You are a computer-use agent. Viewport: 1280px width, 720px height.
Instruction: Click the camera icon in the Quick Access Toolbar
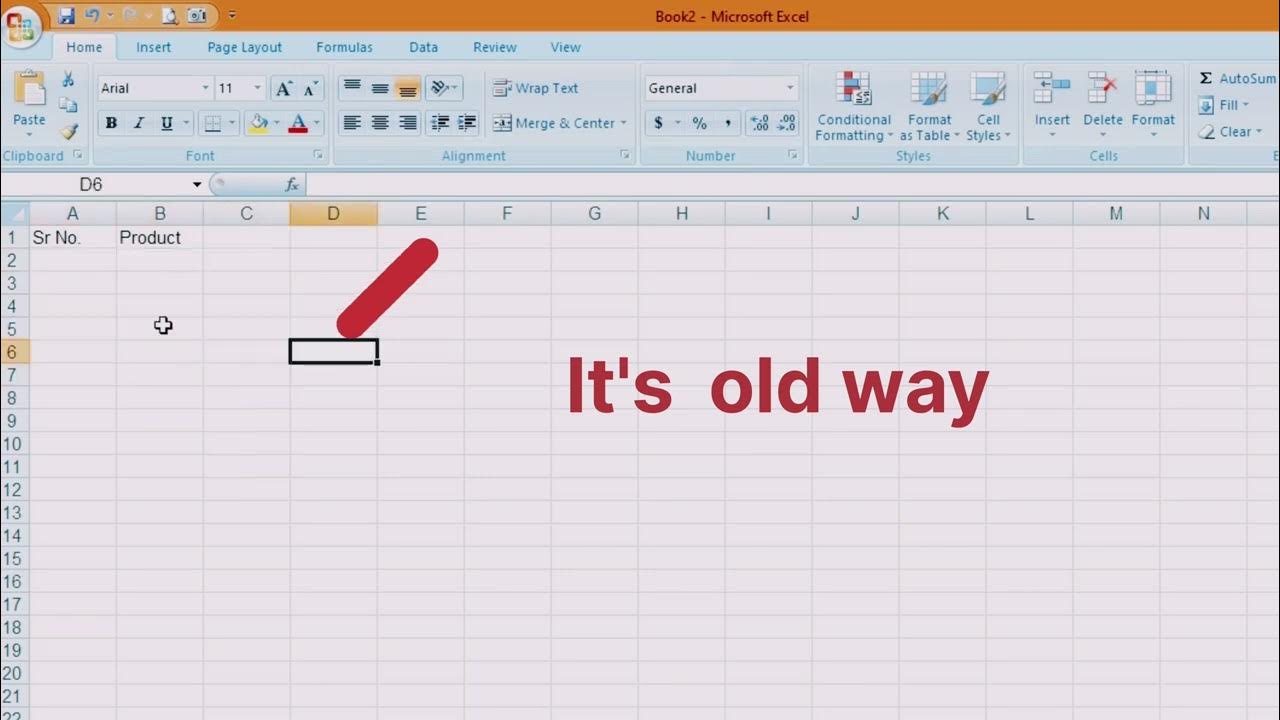pos(197,15)
